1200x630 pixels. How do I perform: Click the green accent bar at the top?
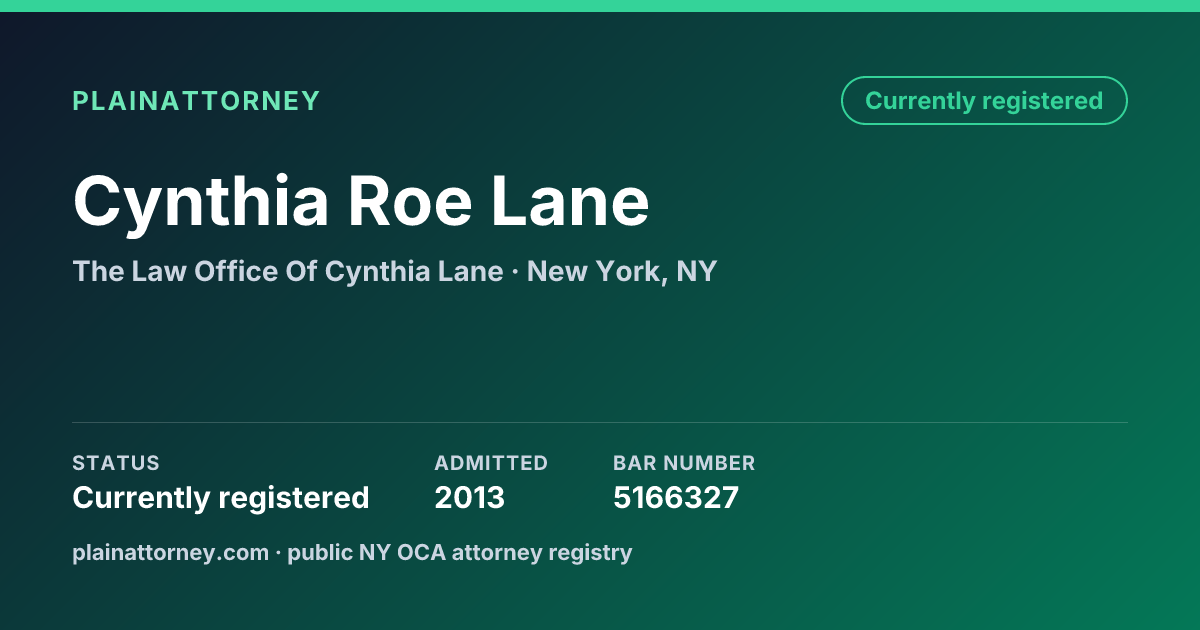[600, 6]
